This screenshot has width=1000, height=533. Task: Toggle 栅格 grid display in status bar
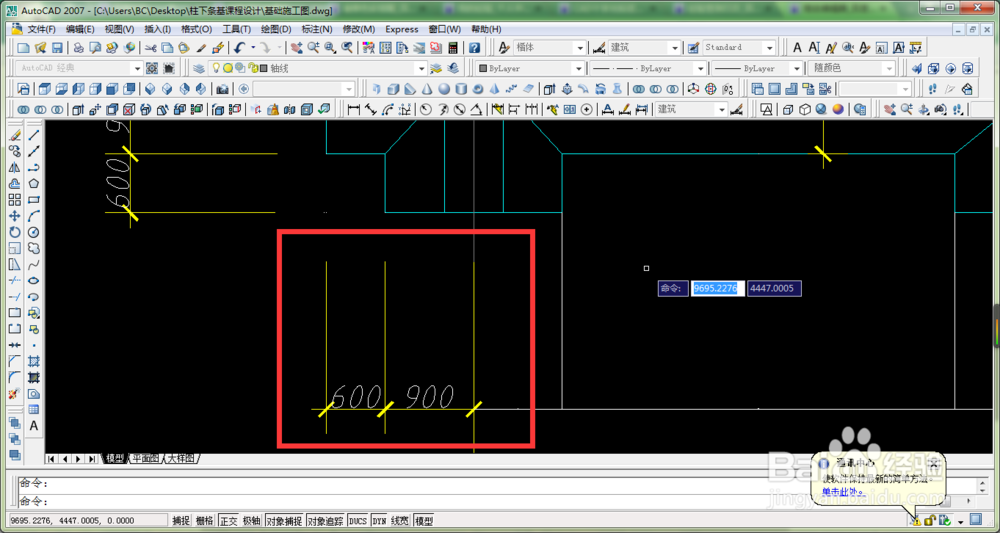click(x=205, y=521)
